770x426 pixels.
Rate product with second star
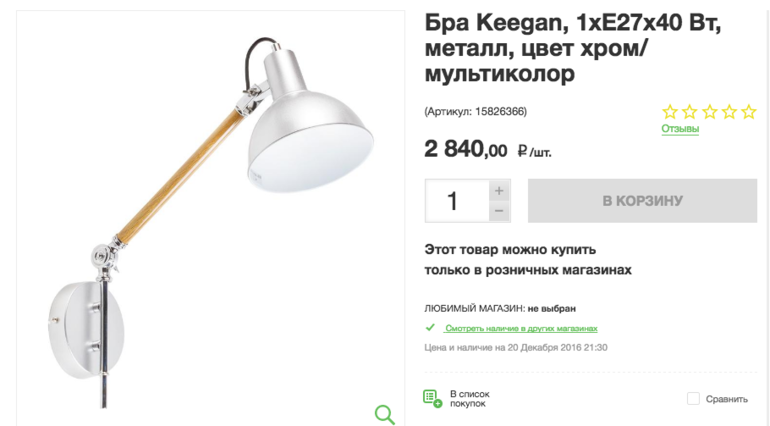(x=689, y=112)
